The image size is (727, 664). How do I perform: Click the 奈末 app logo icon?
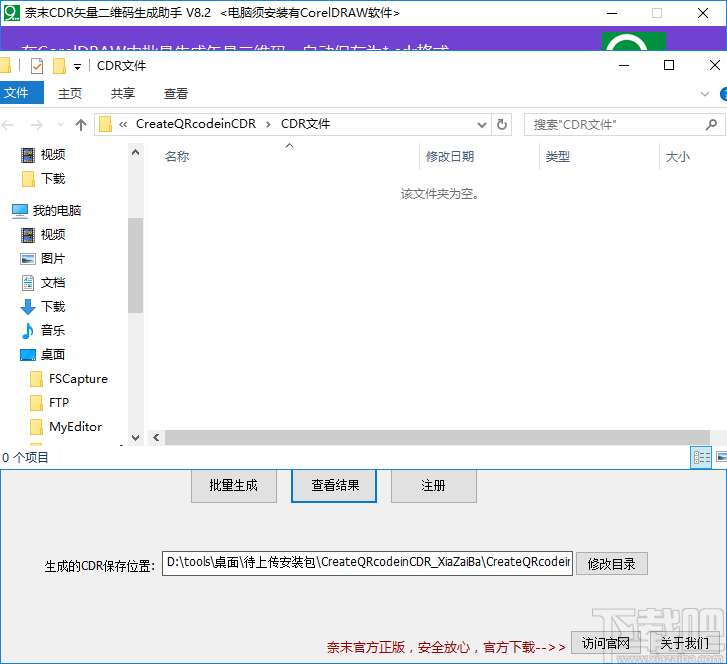coord(11,13)
